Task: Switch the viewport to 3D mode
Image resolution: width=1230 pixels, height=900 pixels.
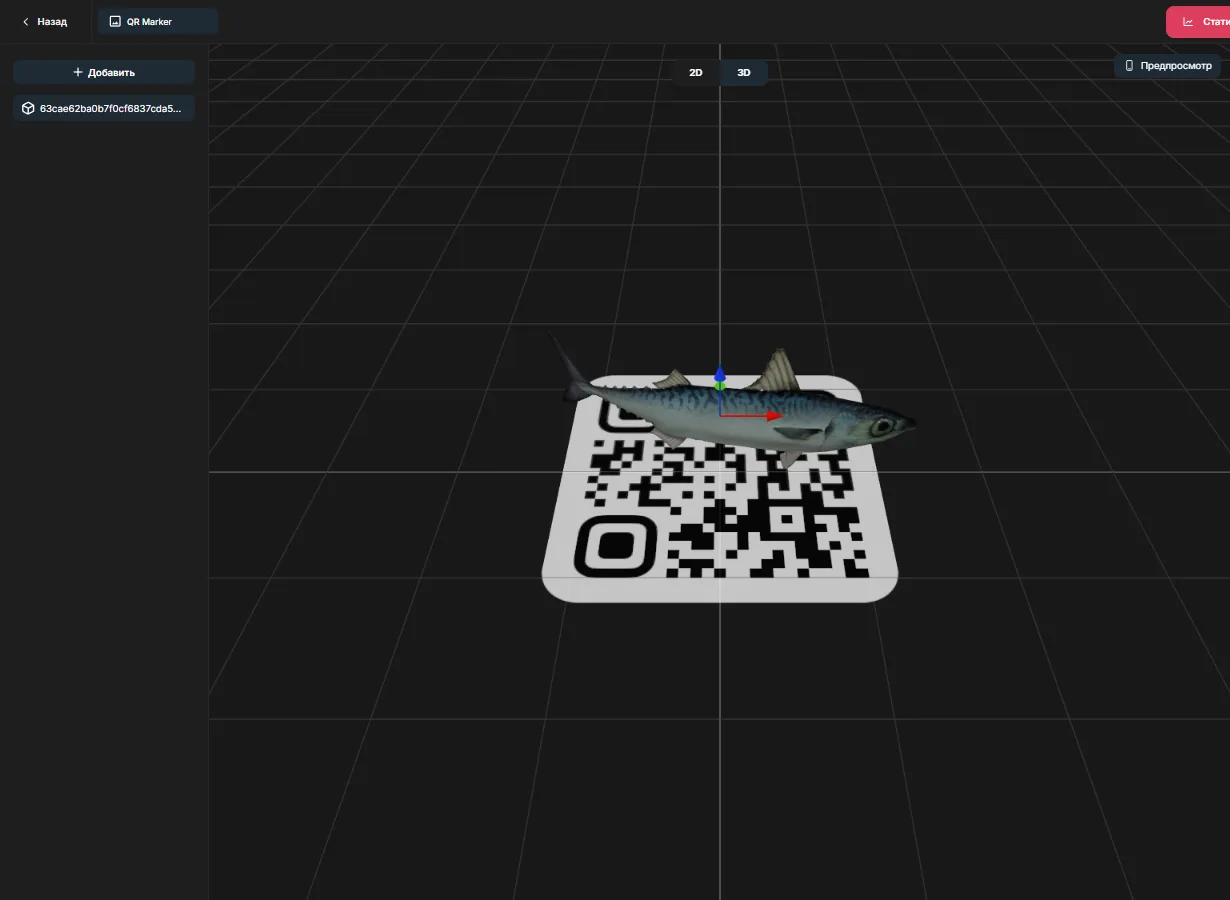Action: point(744,72)
